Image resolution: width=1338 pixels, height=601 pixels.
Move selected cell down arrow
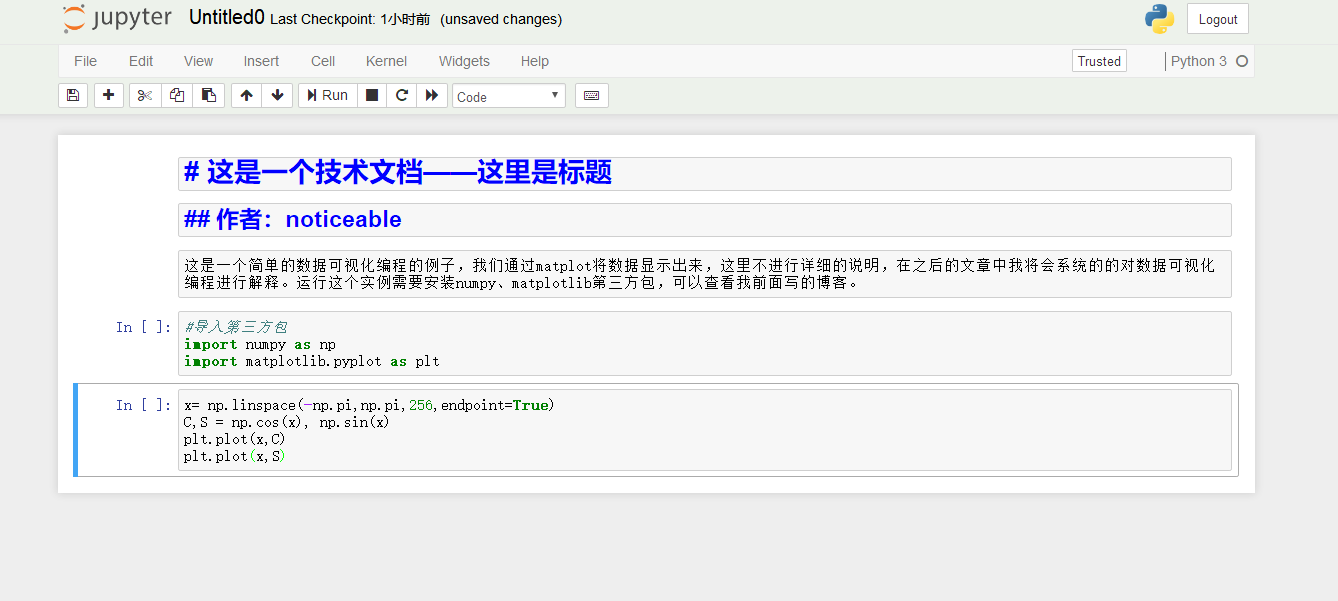(278, 95)
